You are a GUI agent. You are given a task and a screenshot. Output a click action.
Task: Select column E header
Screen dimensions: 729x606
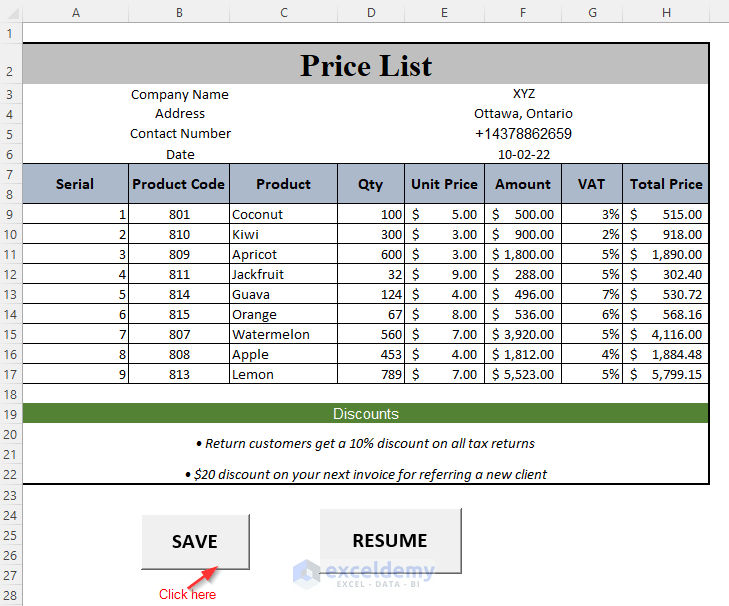(444, 13)
